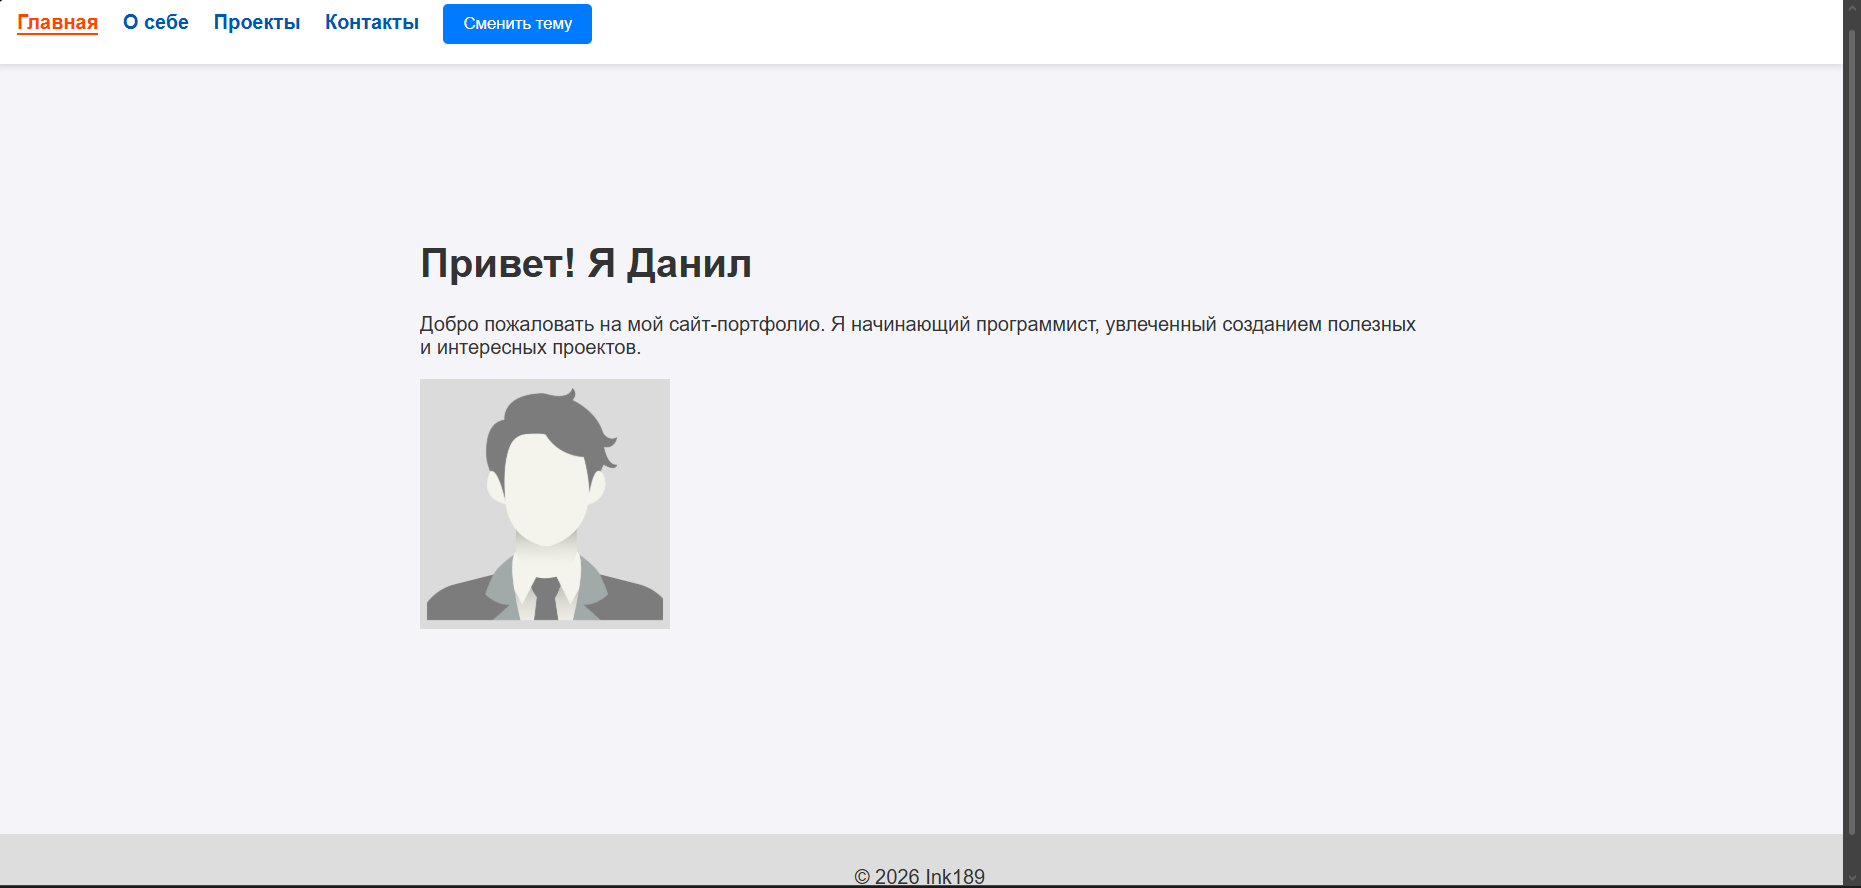This screenshot has width=1861, height=888.
Task: Click the word Добро starting the paragraph
Action: pos(449,324)
